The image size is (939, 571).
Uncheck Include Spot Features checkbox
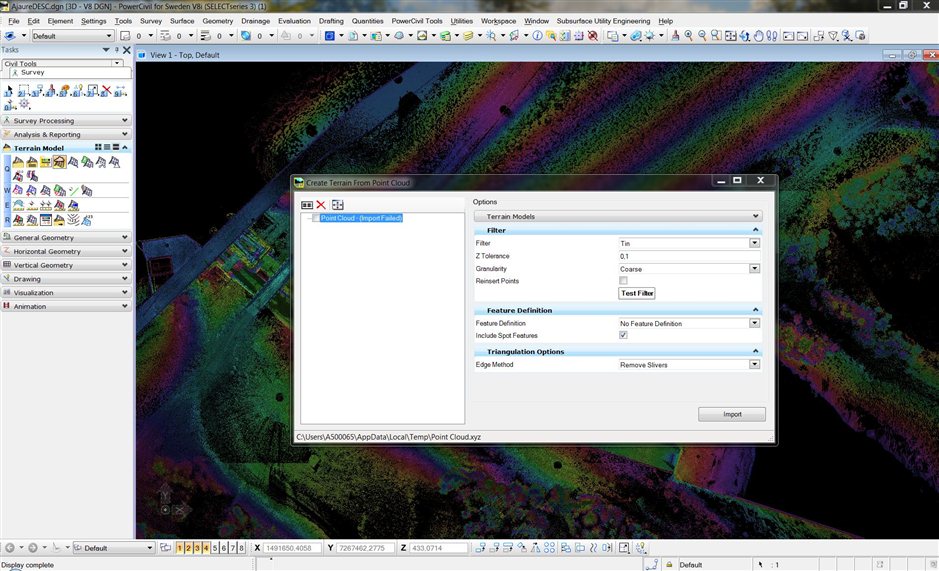tap(623, 335)
